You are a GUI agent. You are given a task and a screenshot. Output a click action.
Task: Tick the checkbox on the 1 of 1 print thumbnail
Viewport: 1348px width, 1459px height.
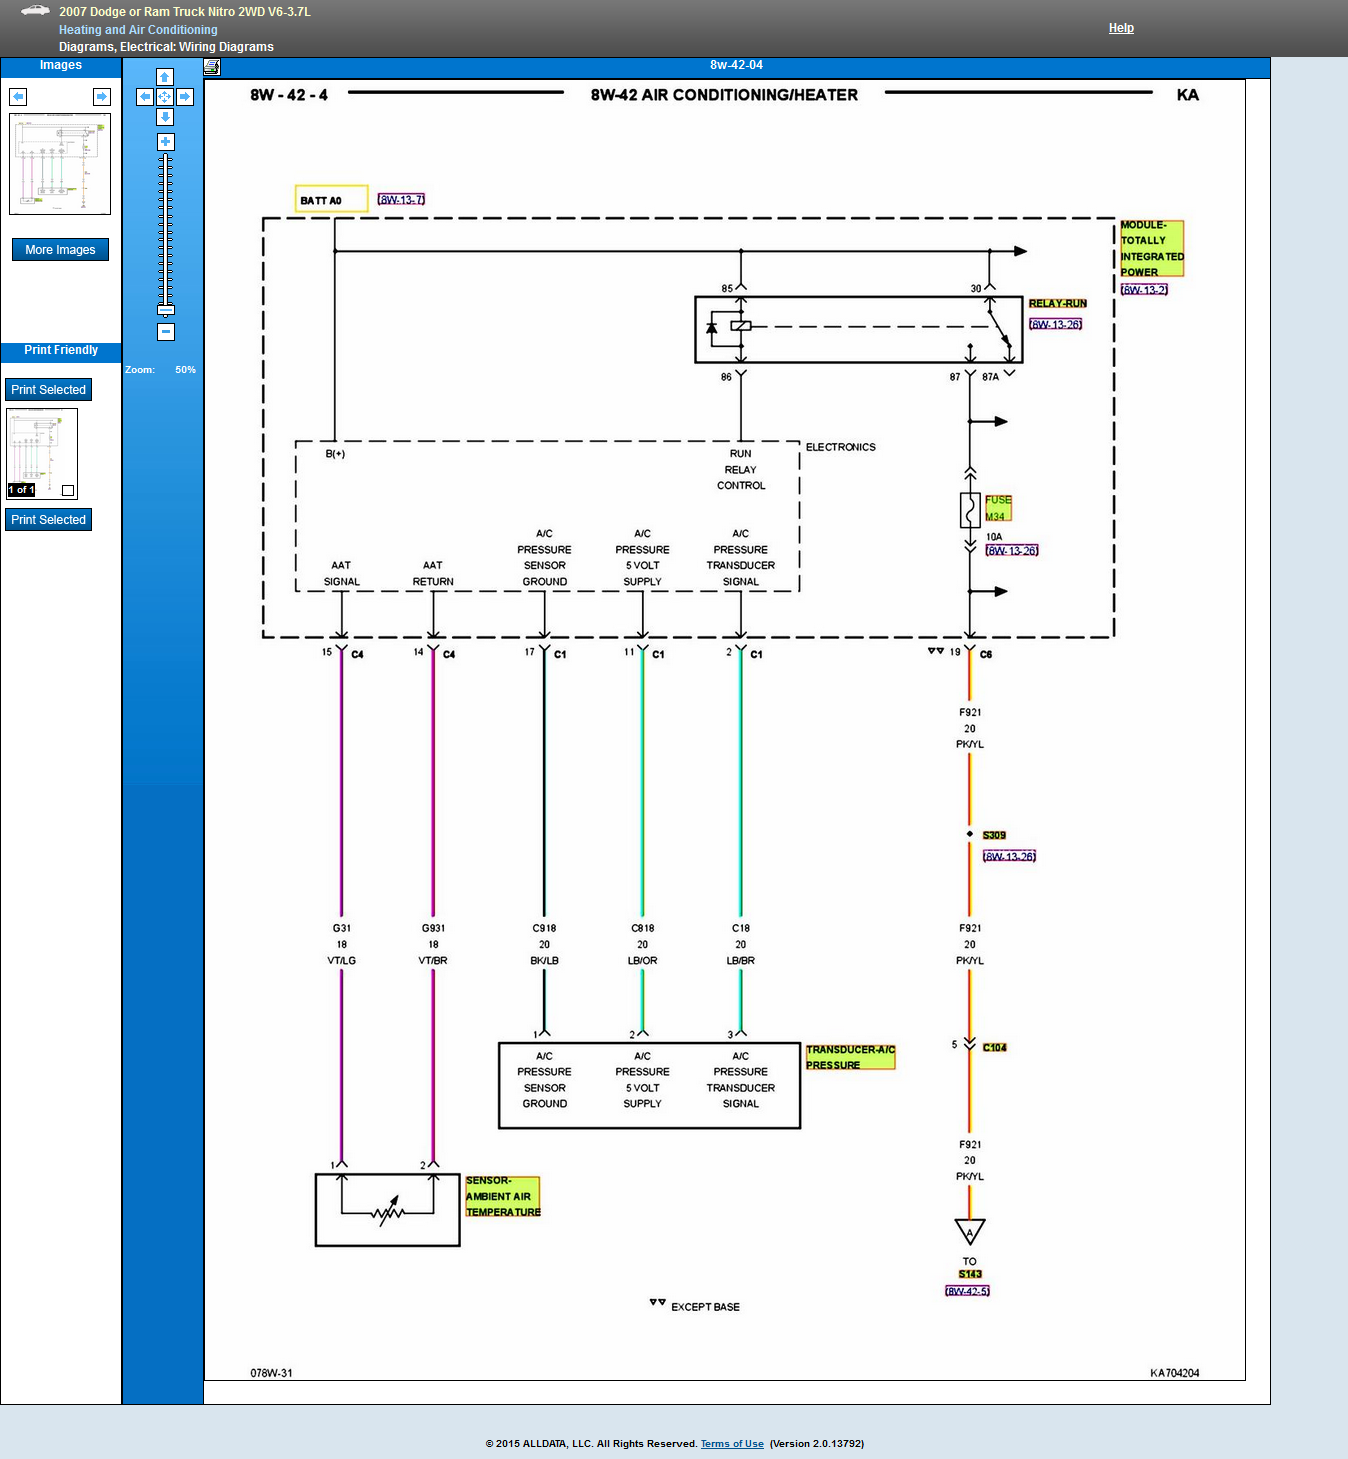(68, 490)
